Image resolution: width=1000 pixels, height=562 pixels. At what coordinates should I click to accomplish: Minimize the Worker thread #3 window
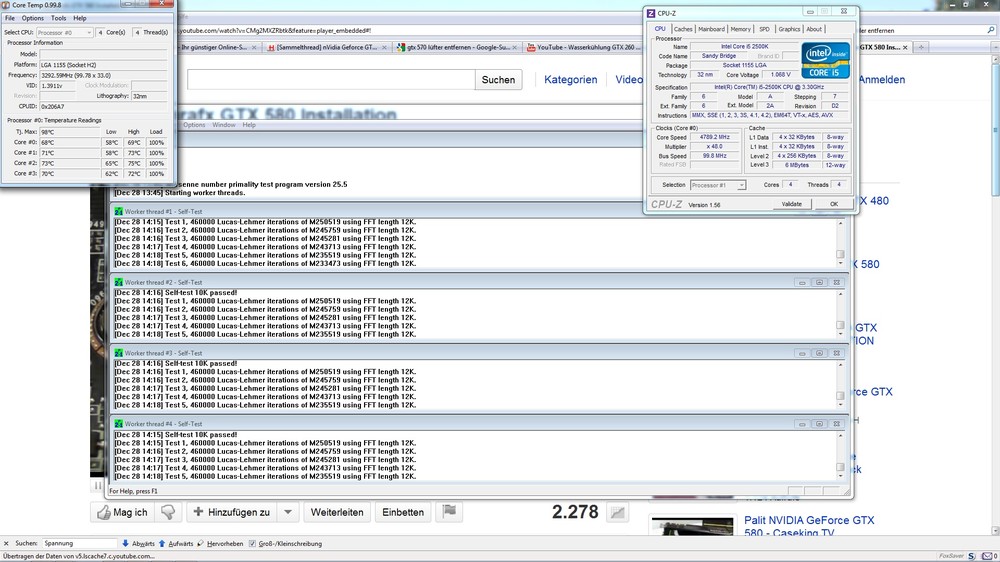tap(802, 353)
